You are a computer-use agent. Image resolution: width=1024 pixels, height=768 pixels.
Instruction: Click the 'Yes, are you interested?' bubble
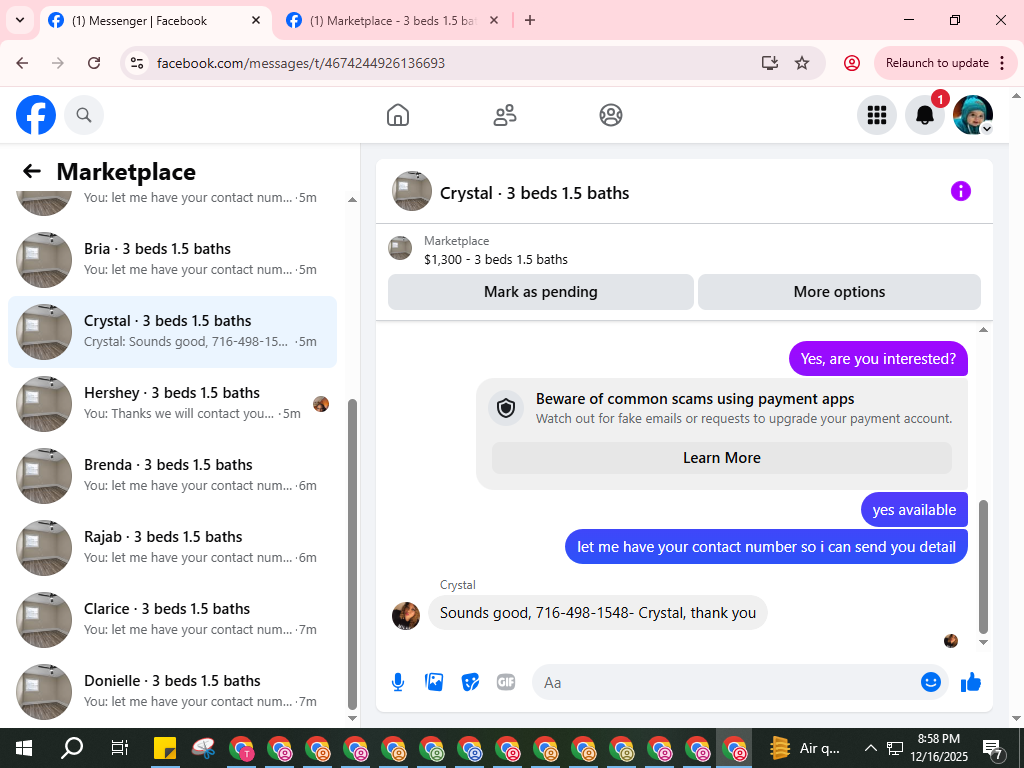click(878, 359)
